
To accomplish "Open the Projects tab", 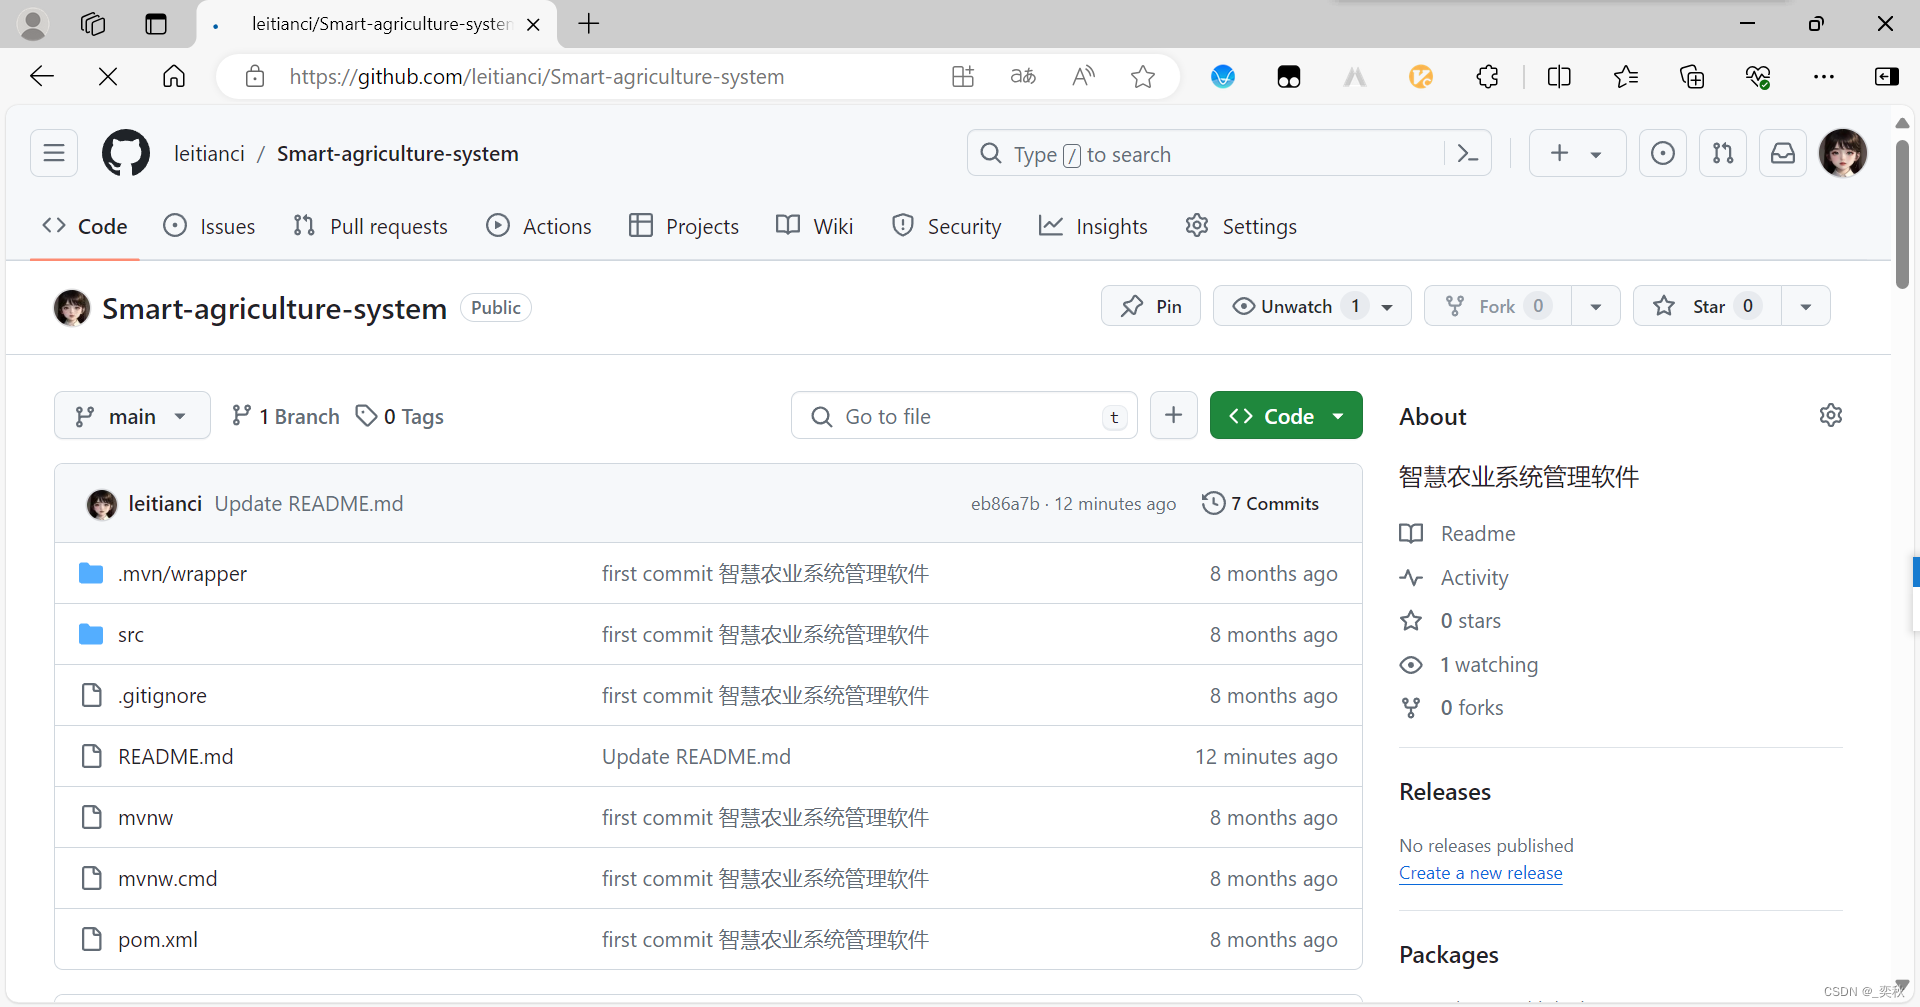I will (684, 226).
